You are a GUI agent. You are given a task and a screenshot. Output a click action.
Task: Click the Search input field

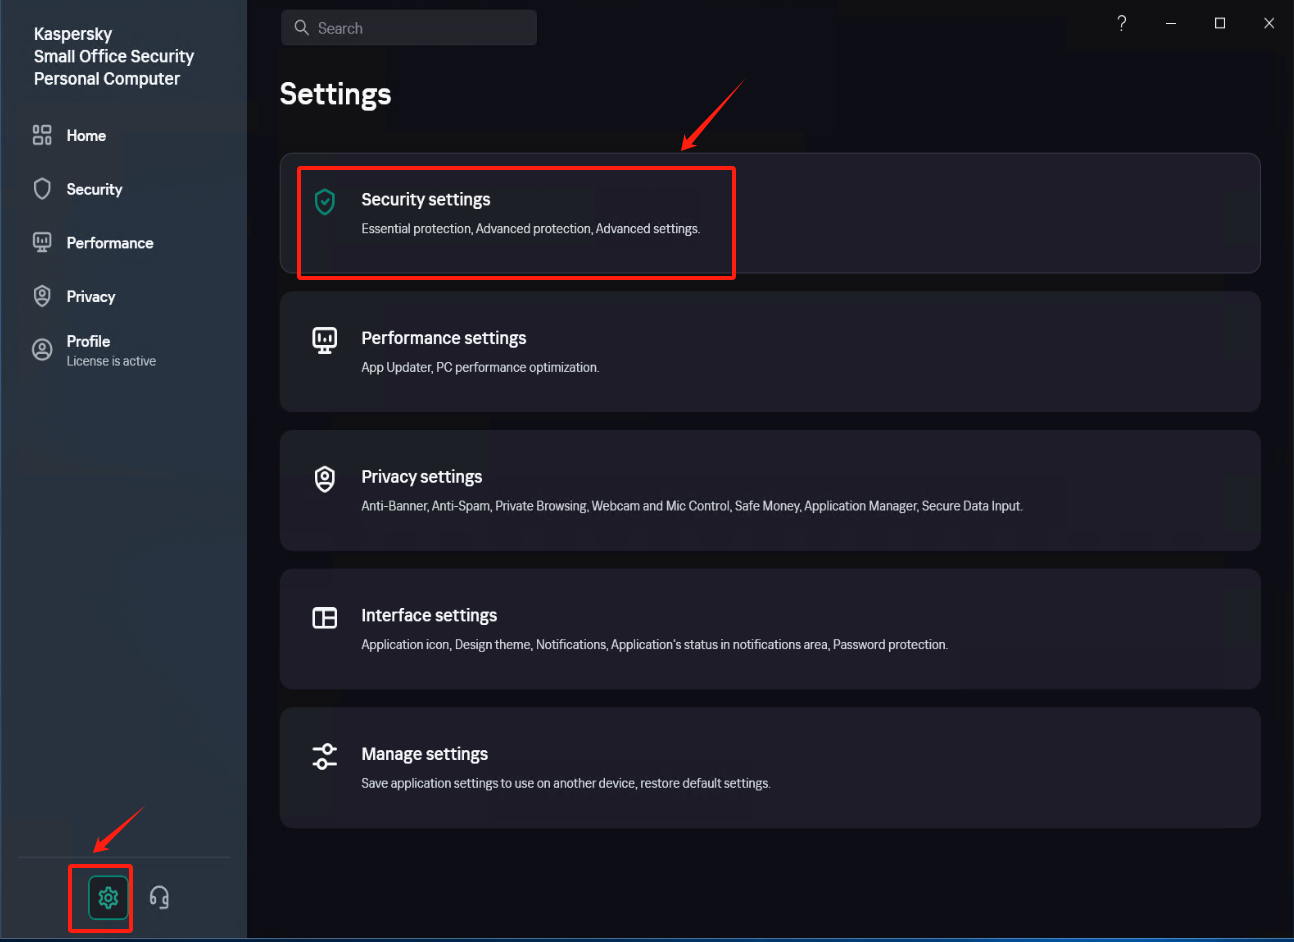point(409,28)
